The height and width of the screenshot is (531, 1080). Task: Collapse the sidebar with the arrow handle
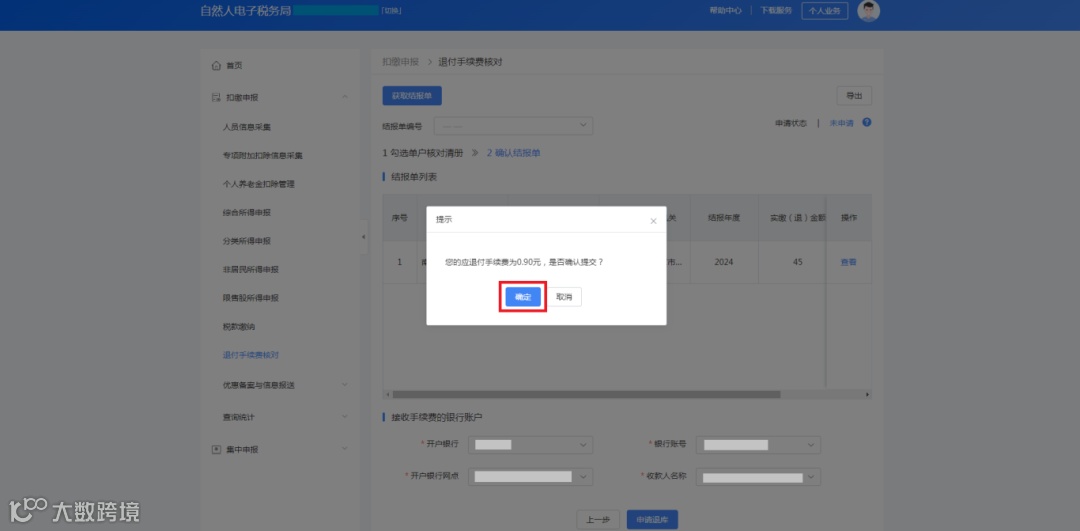[364, 237]
